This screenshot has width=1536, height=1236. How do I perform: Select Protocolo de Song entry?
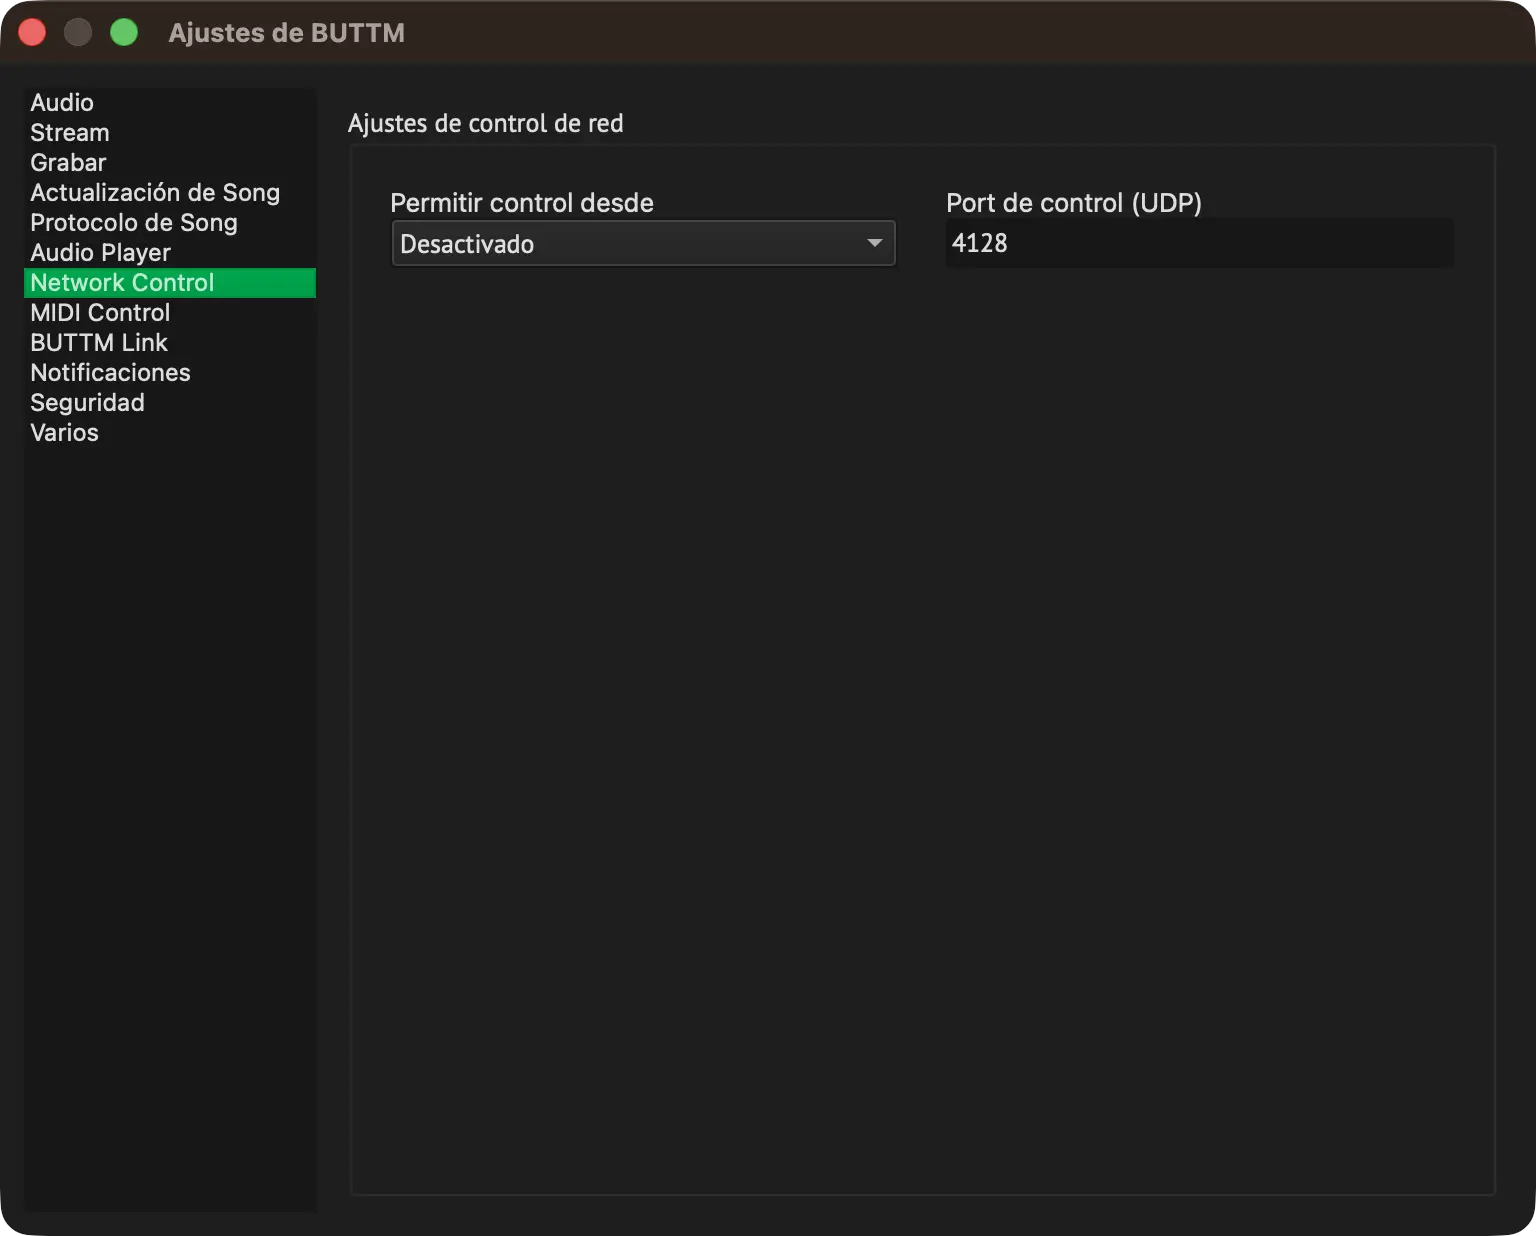169,222
